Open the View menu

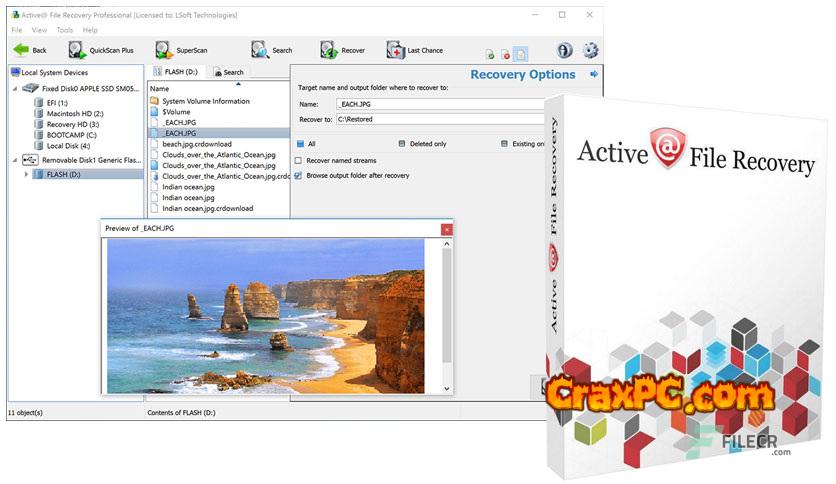[x=39, y=30]
